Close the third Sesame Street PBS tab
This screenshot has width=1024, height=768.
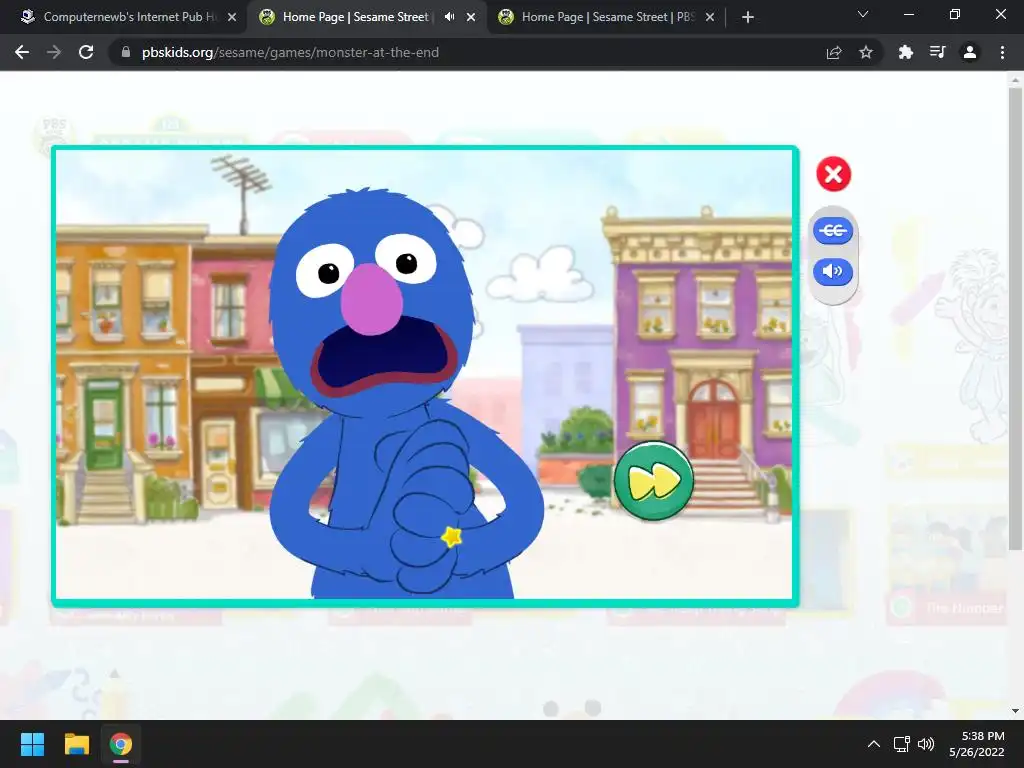click(710, 18)
